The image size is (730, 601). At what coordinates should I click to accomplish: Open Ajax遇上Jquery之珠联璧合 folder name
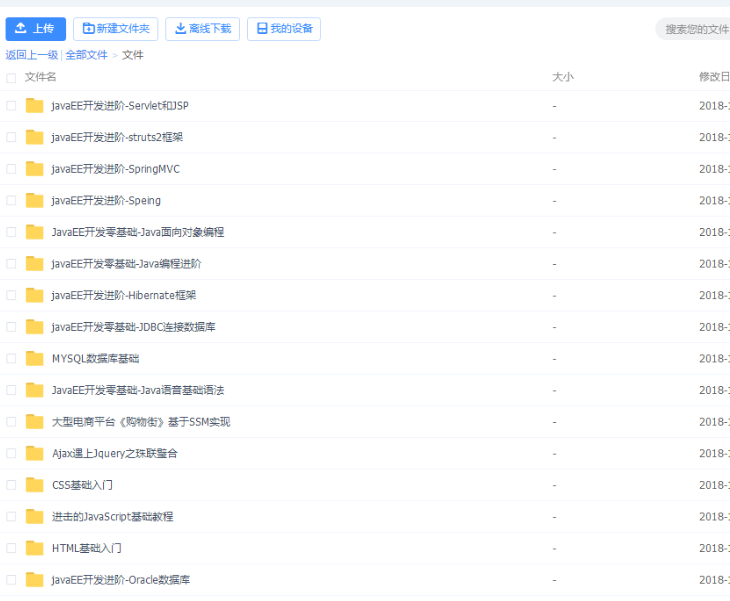tap(115, 454)
